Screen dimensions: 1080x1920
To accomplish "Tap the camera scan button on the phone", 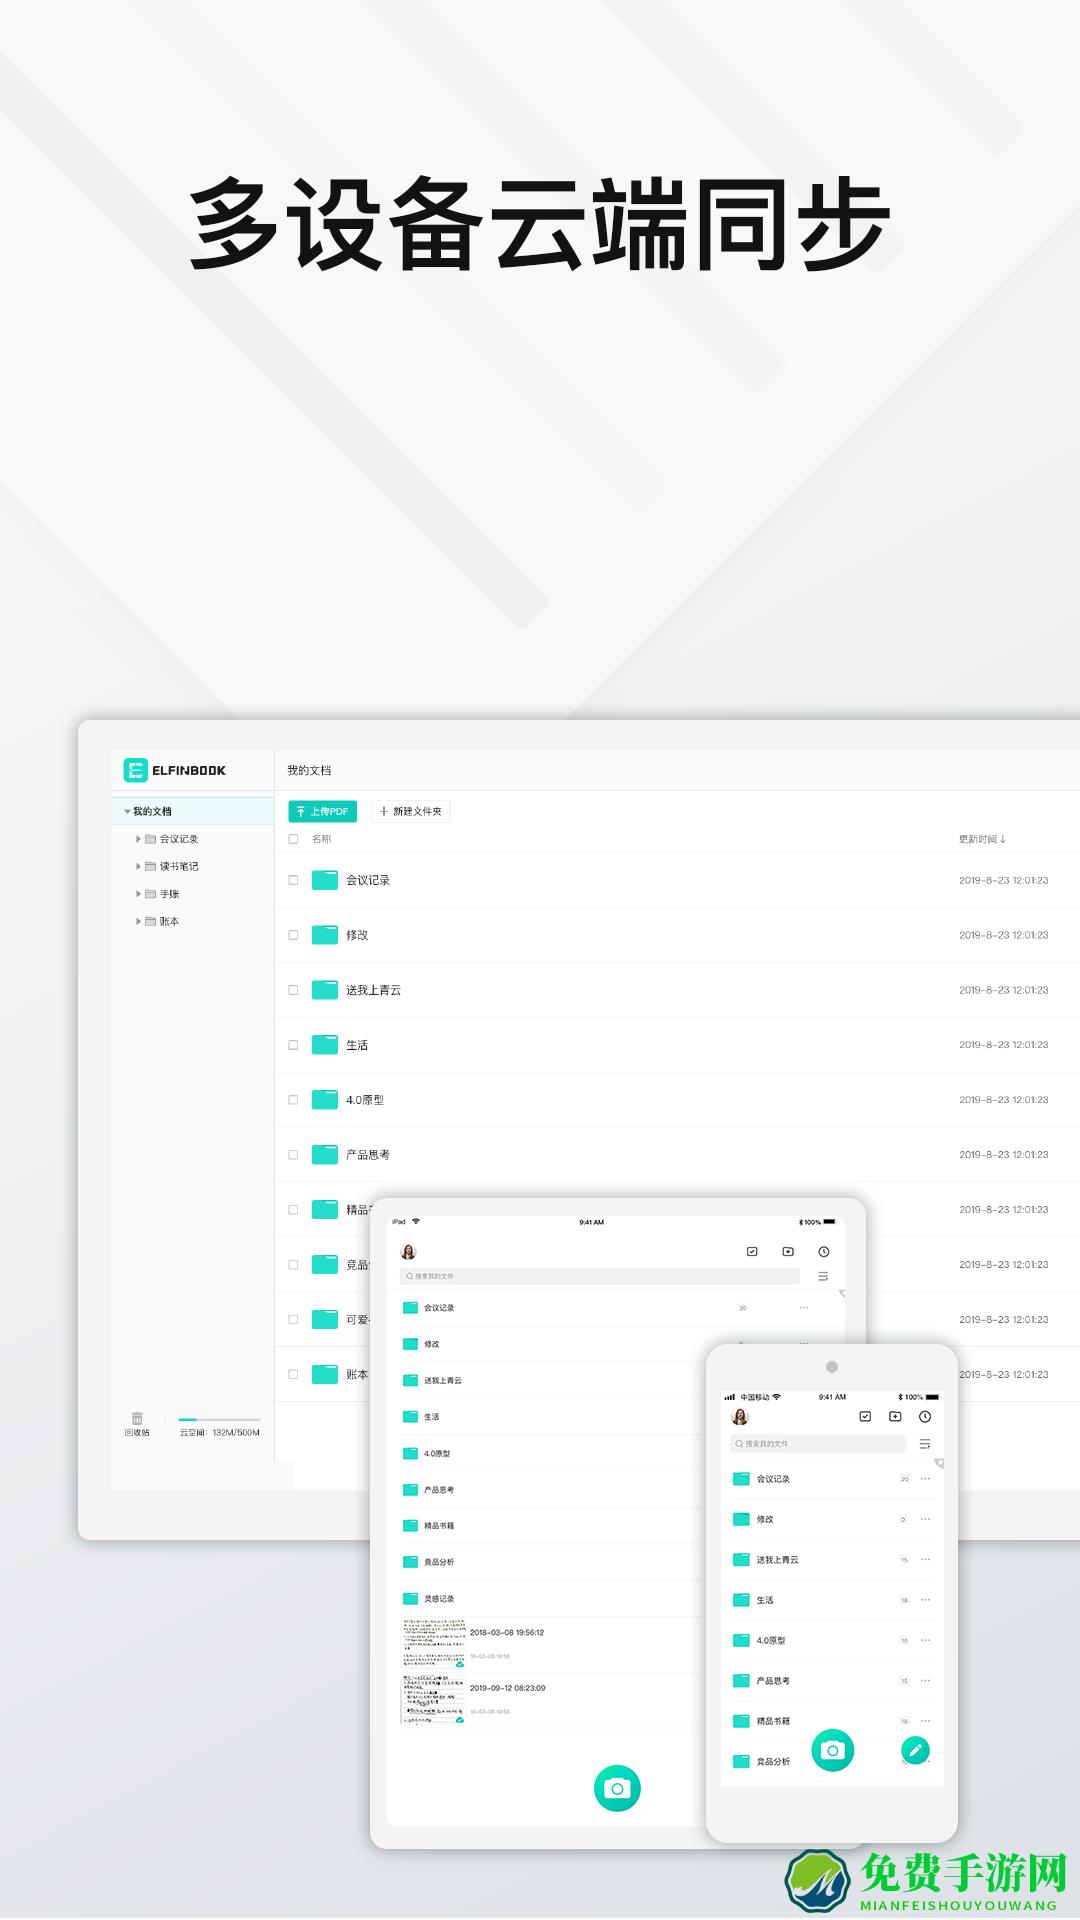I will 832,1750.
